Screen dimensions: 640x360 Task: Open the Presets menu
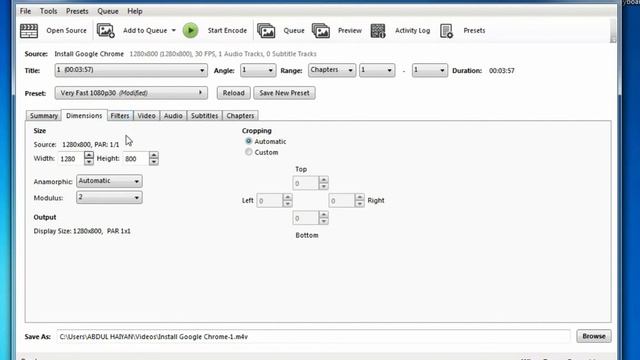[x=77, y=11]
